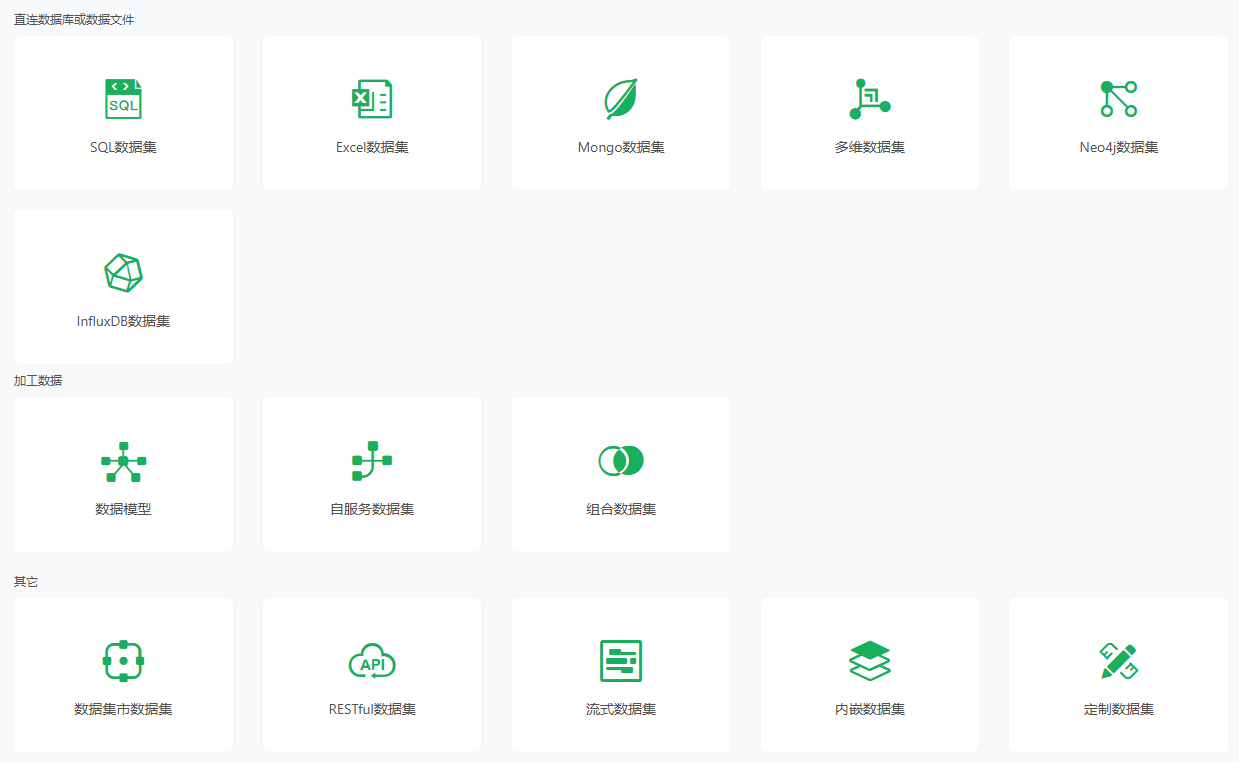Select the 多维数据集 label
This screenshot has width=1239, height=762.
[870, 148]
